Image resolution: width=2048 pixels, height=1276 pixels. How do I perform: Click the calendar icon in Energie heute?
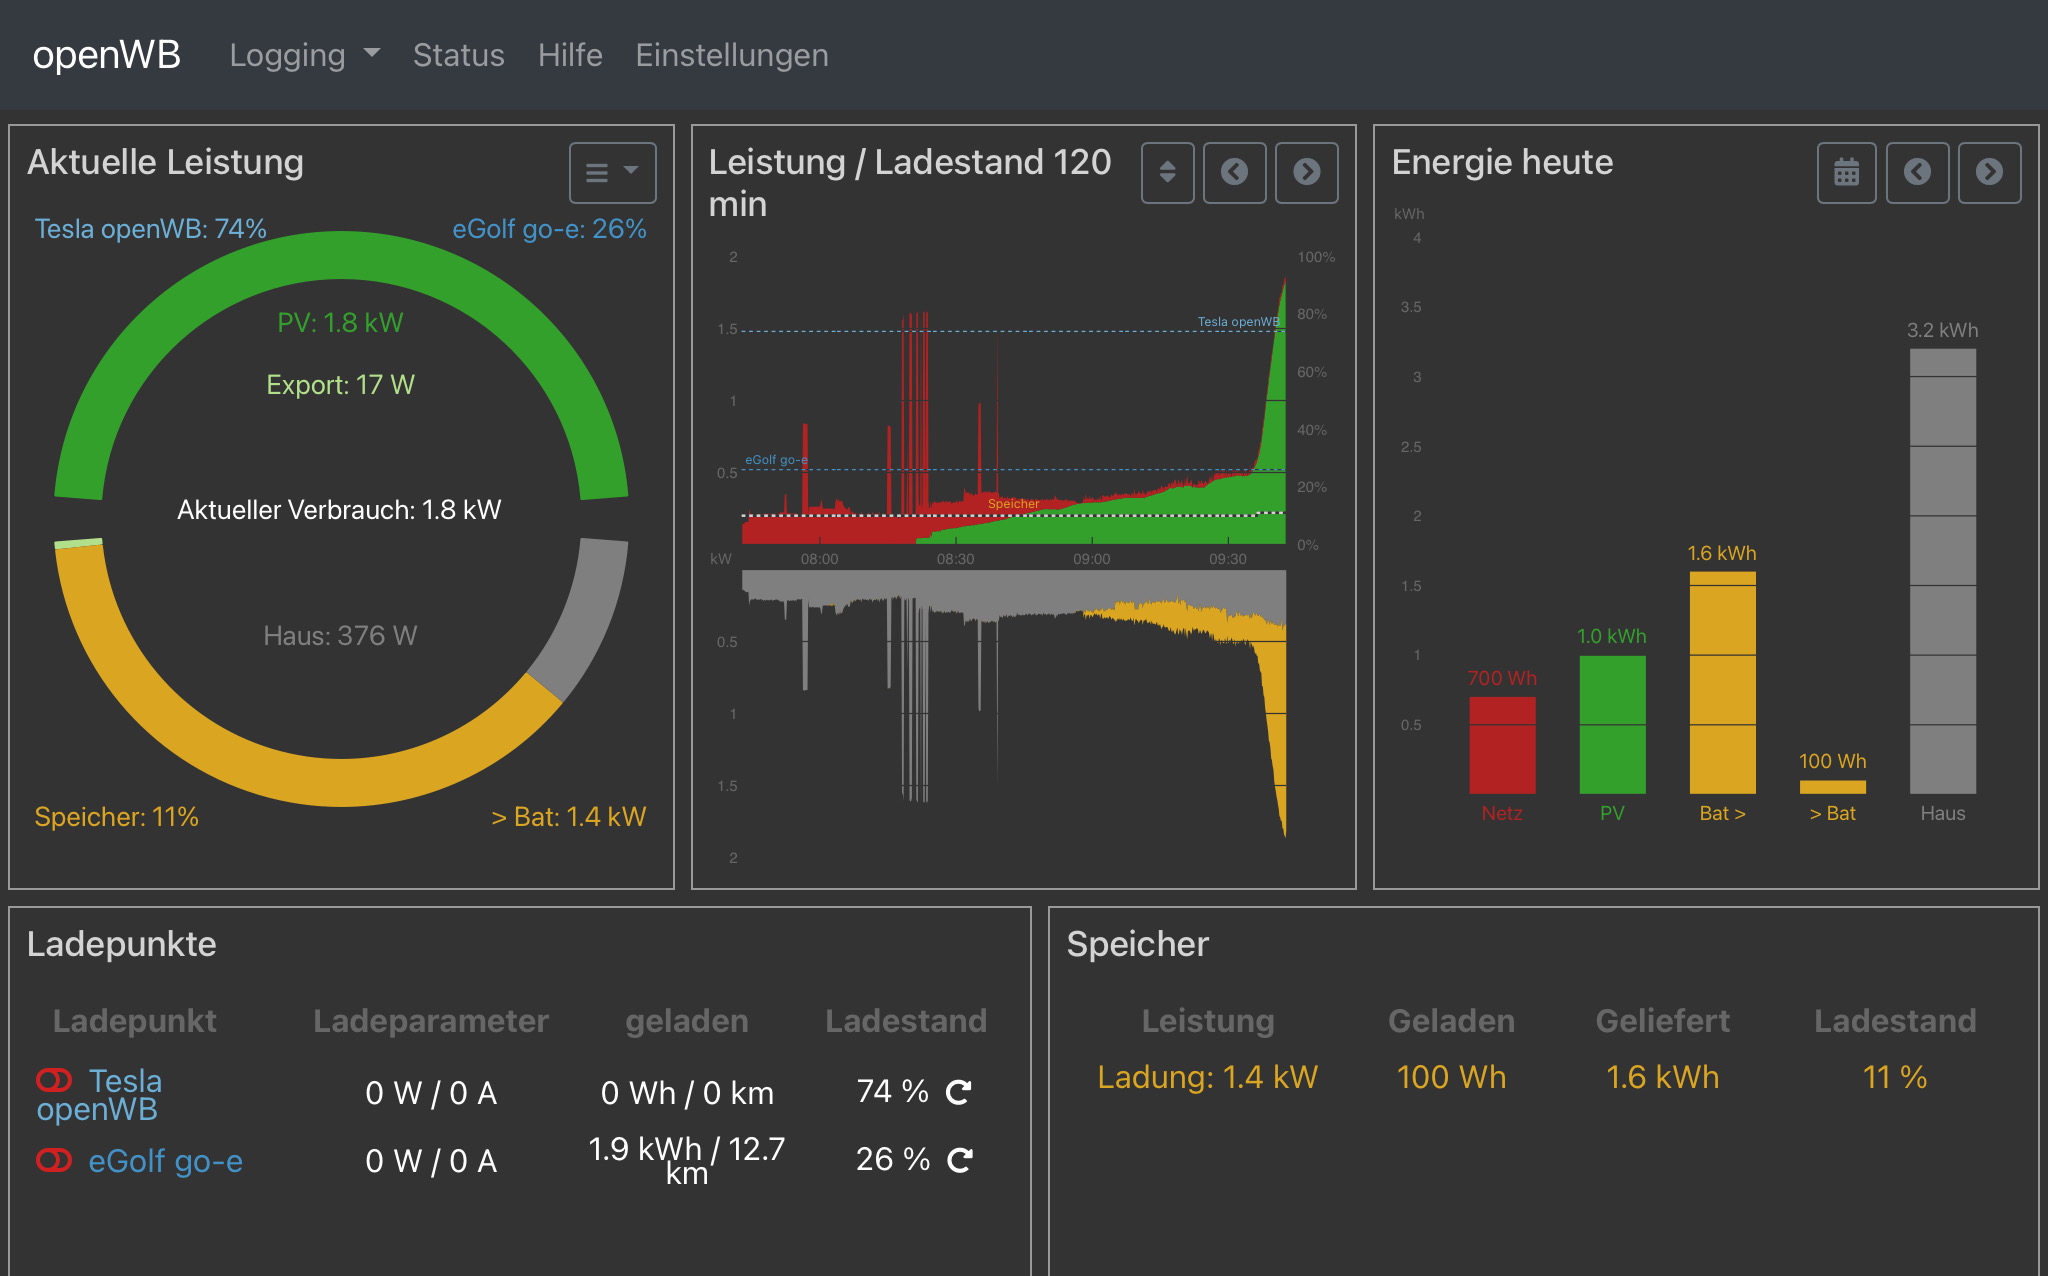(1846, 173)
